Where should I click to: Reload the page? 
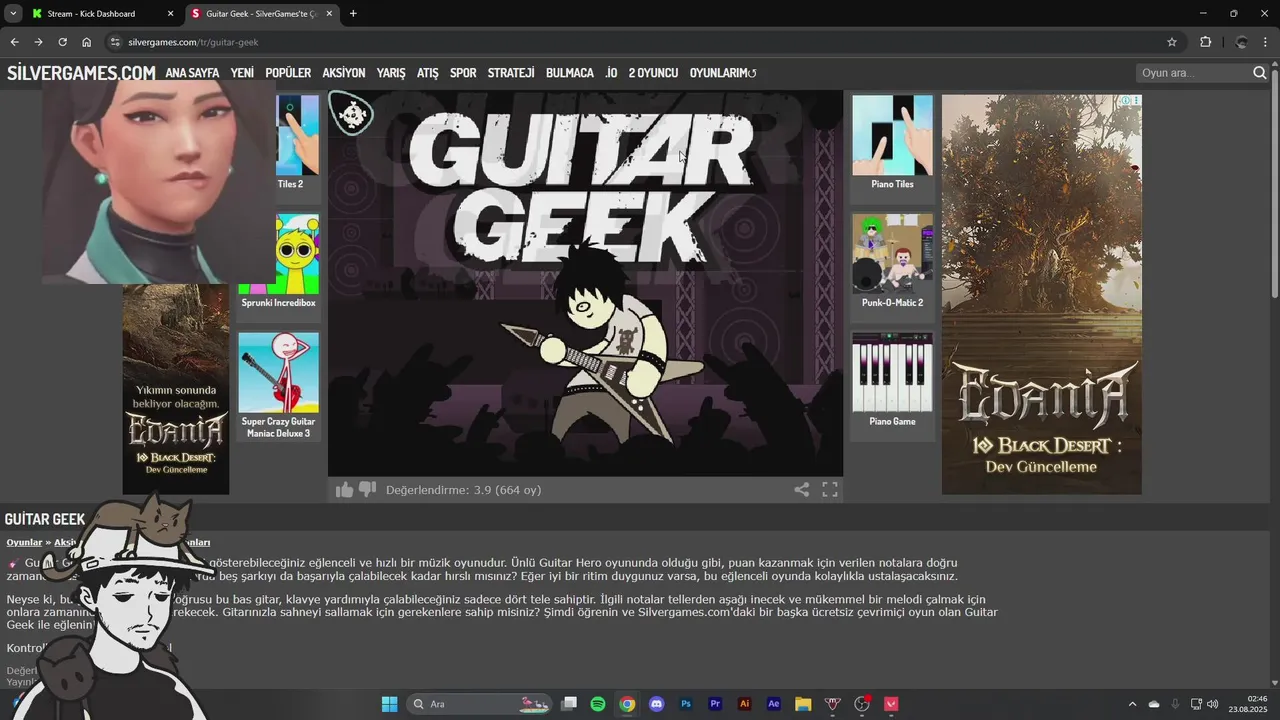(x=62, y=42)
